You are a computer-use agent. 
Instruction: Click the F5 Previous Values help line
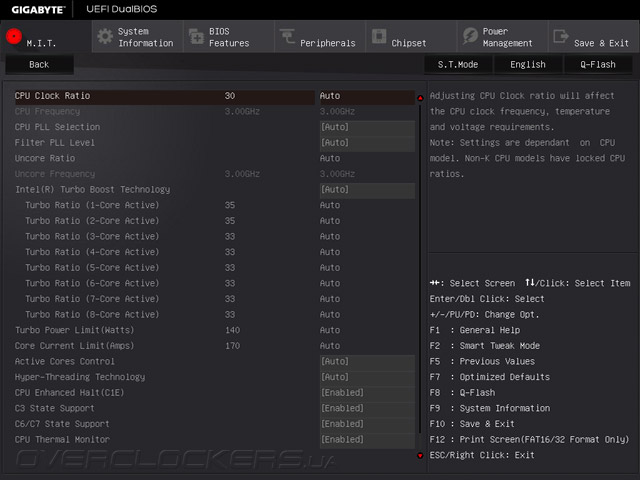pyautogui.click(x=482, y=362)
